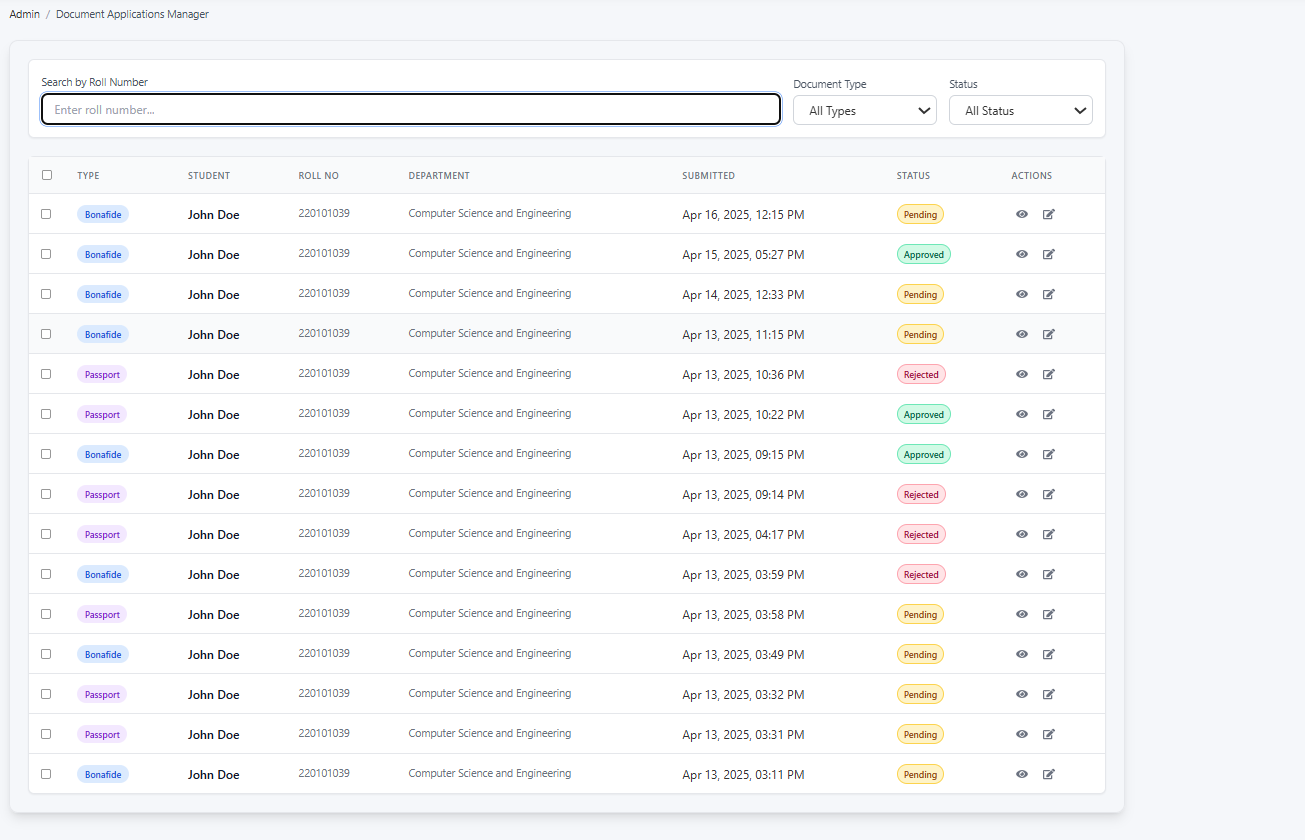Select the Apr 16, 12:15 PM row checkbox
This screenshot has width=1305, height=840.
pyautogui.click(x=46, y=214)
